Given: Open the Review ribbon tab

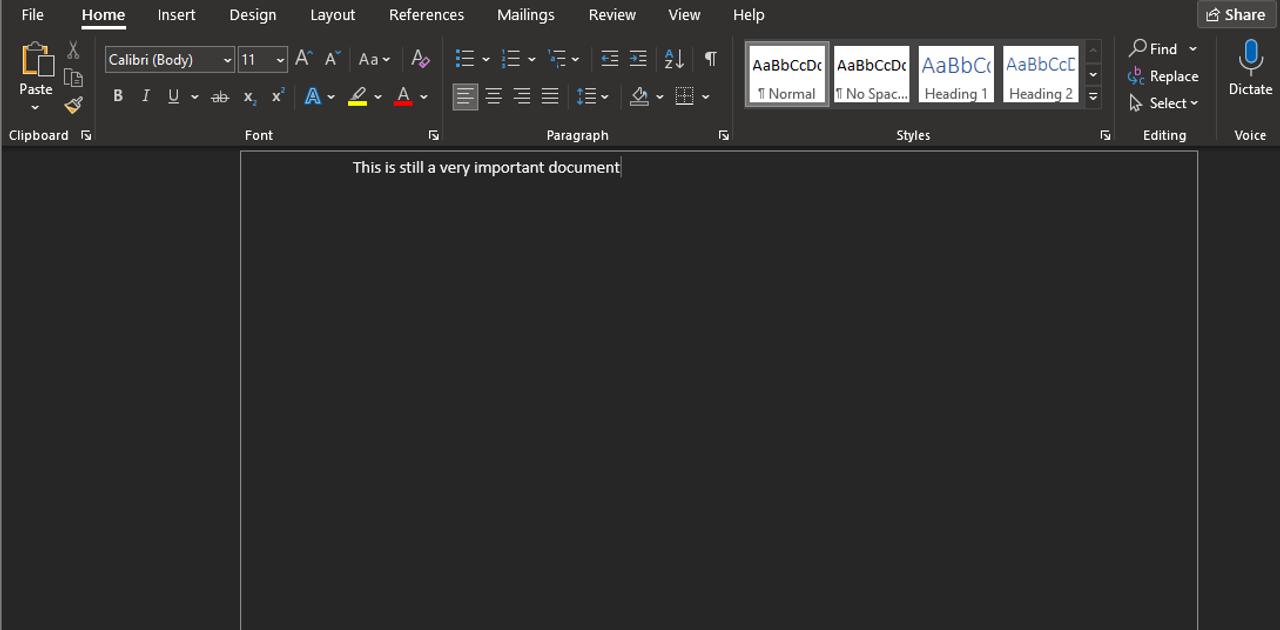Looking at the screenshot, I should 611,14.
